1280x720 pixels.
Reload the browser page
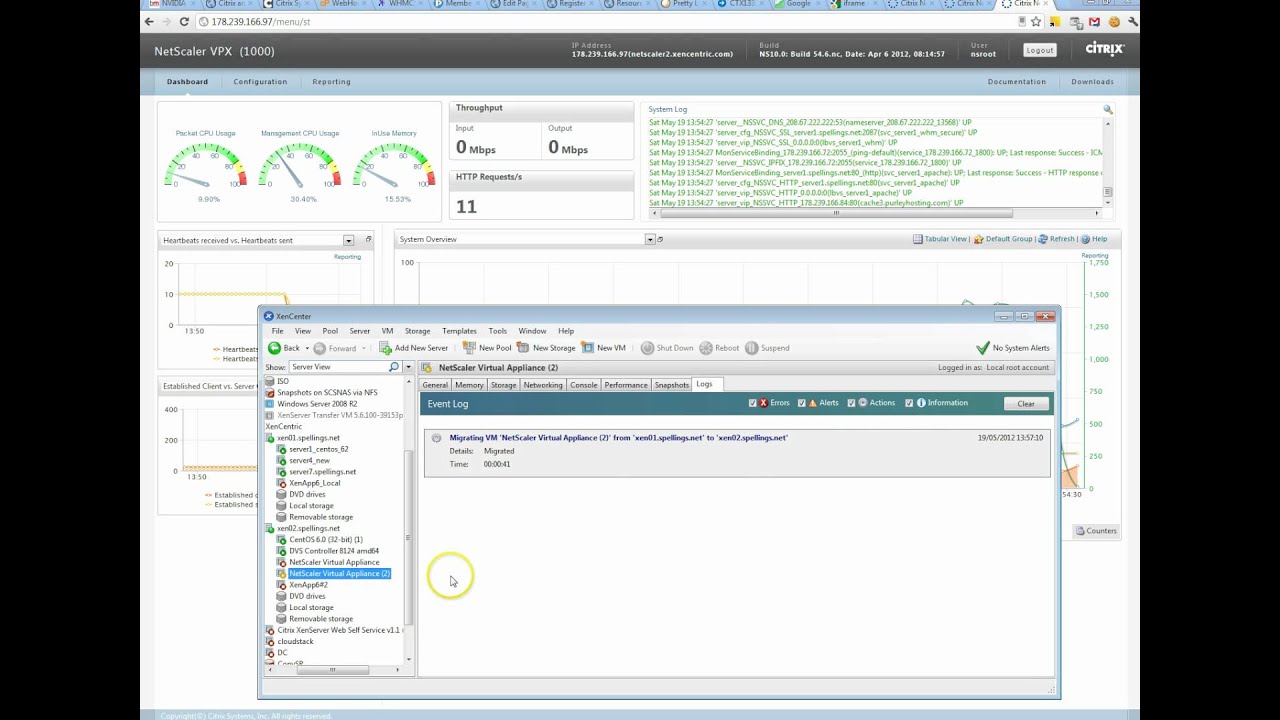(184, 21)
